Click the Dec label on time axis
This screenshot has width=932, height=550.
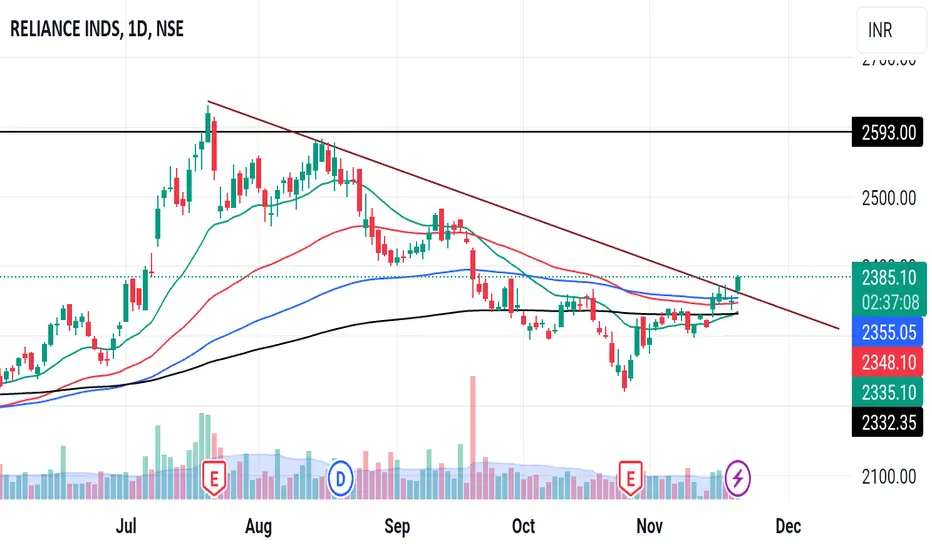click(x=788, y=526)
